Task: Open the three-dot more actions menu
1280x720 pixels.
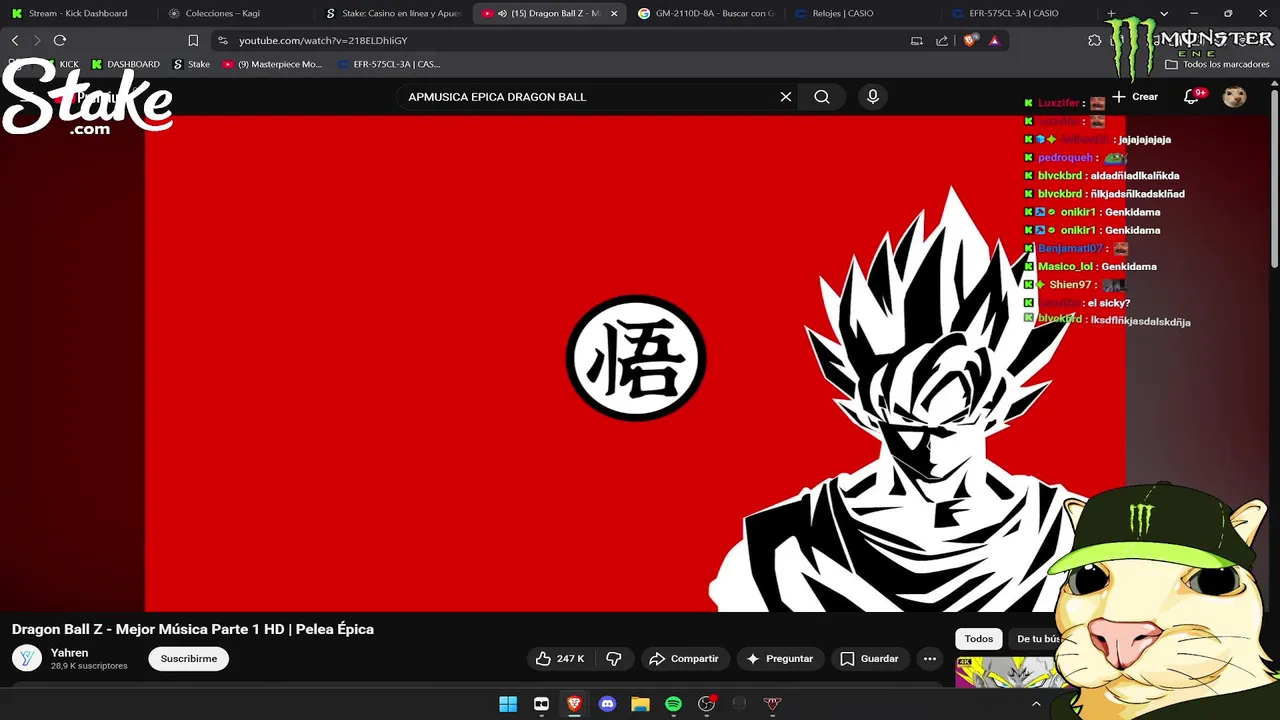Action: [930, 659]
